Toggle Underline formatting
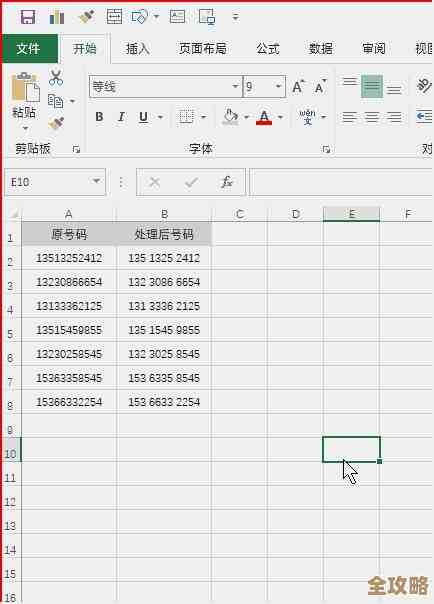 point(143,116)
